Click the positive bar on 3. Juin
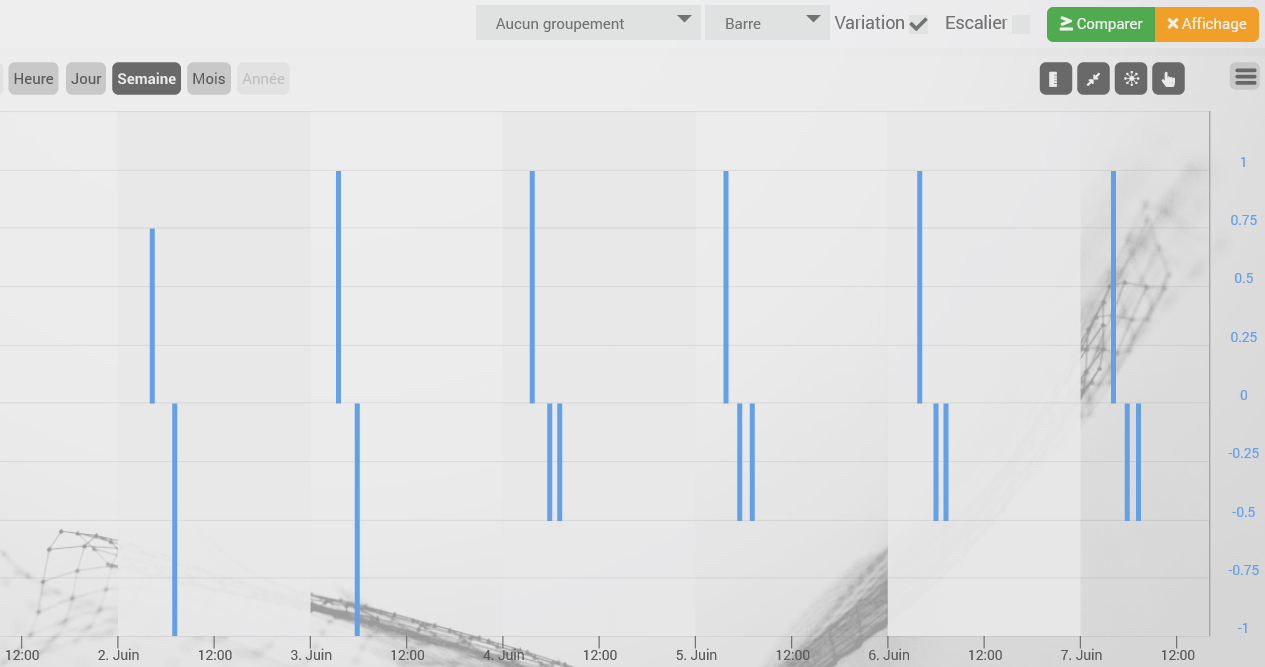The height and width of the screenshot is (667, 1265). coord(339,287)
